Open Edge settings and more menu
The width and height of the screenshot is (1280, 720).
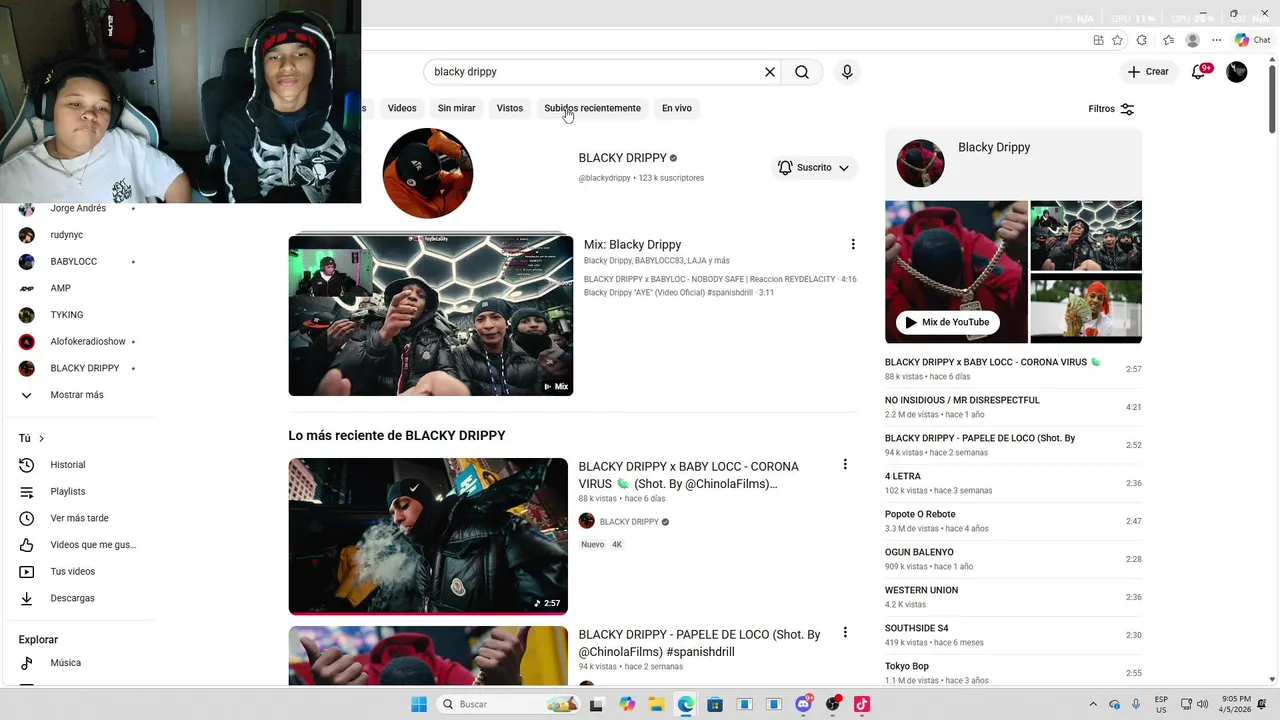coord(1216,40)
